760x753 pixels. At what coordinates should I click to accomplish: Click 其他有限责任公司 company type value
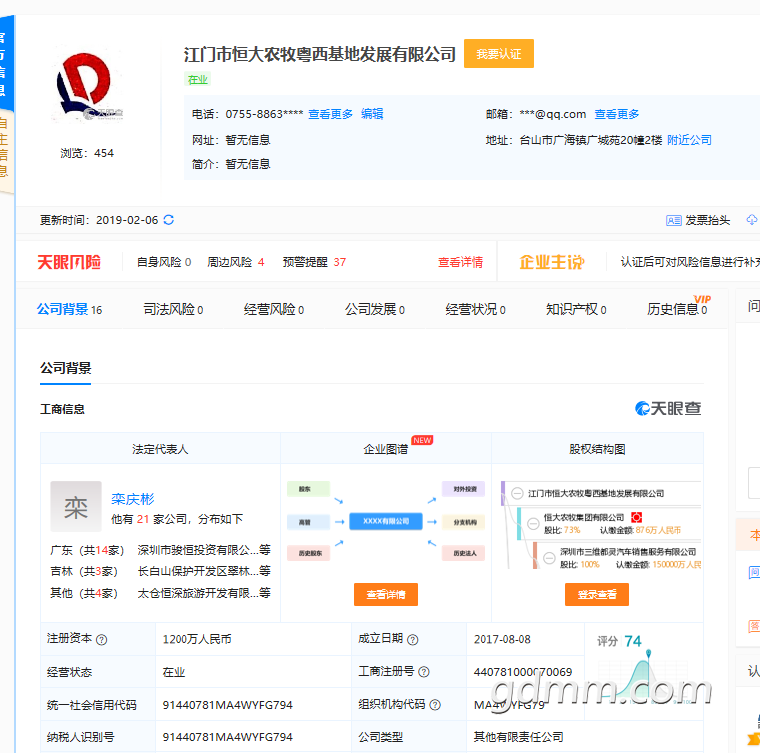tap(518, 737)
